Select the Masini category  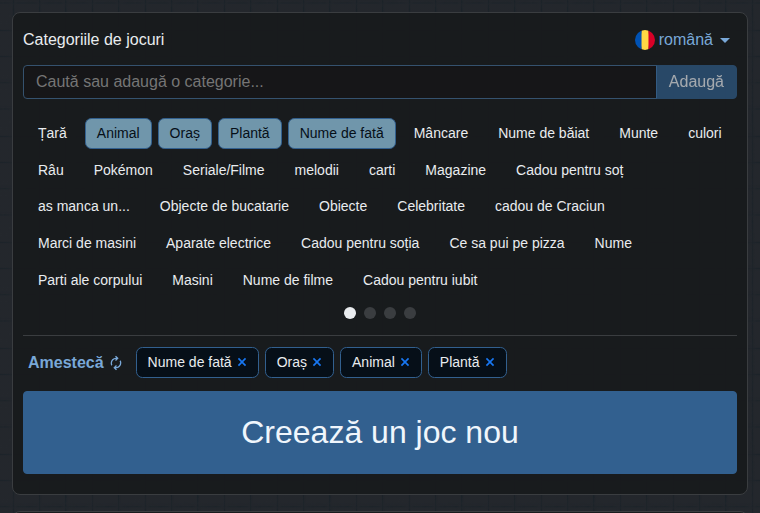click(x=192, y=280)
